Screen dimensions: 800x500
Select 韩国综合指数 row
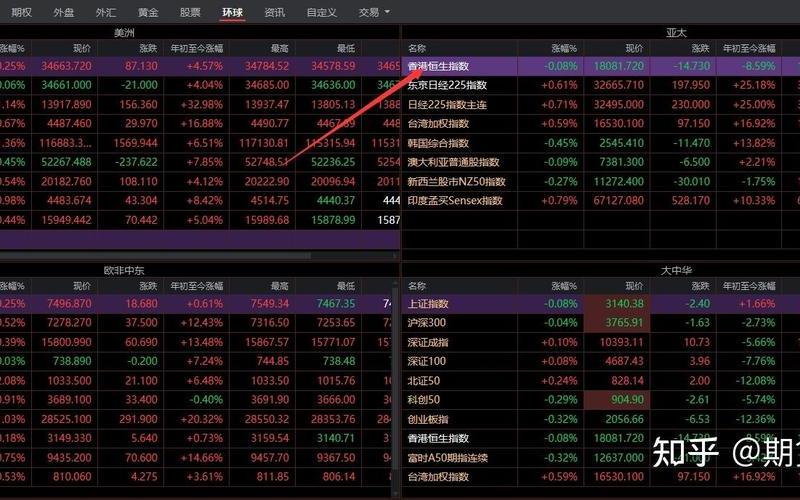point(601,143)
